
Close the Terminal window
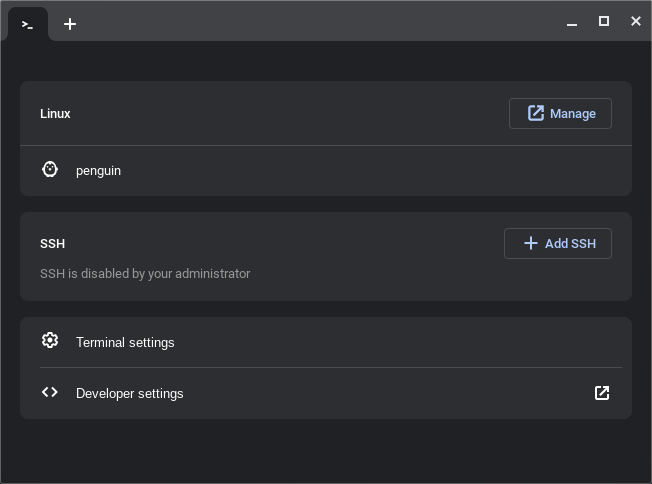click(x=636, y=21)
